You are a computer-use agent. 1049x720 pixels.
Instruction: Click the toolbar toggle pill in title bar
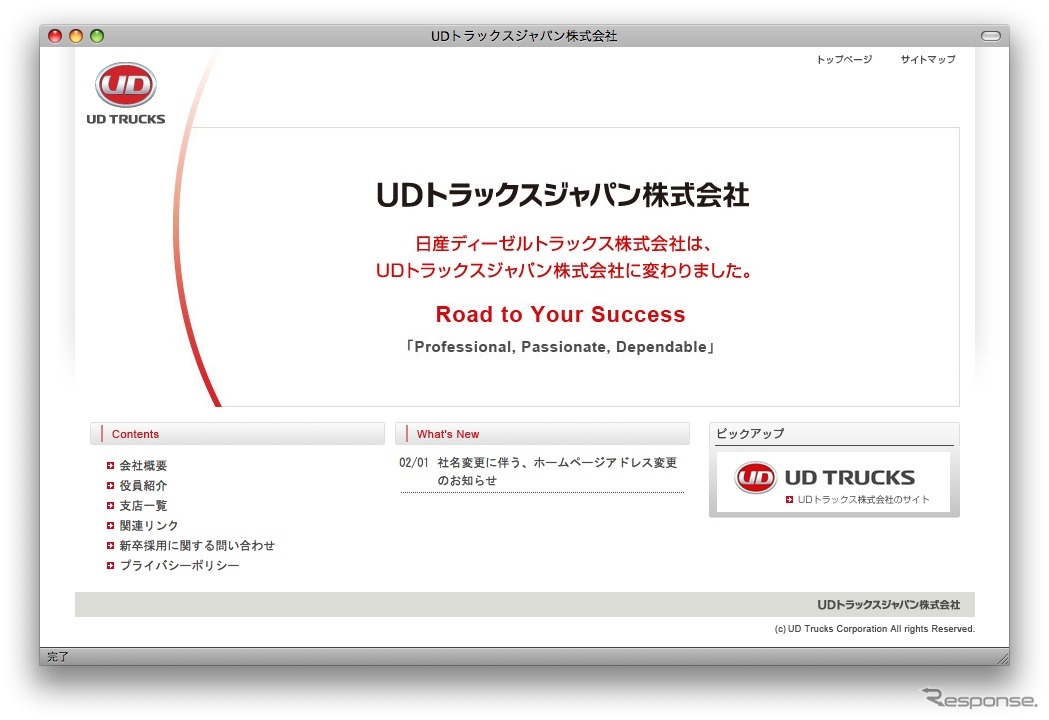[x=991, y=36]
